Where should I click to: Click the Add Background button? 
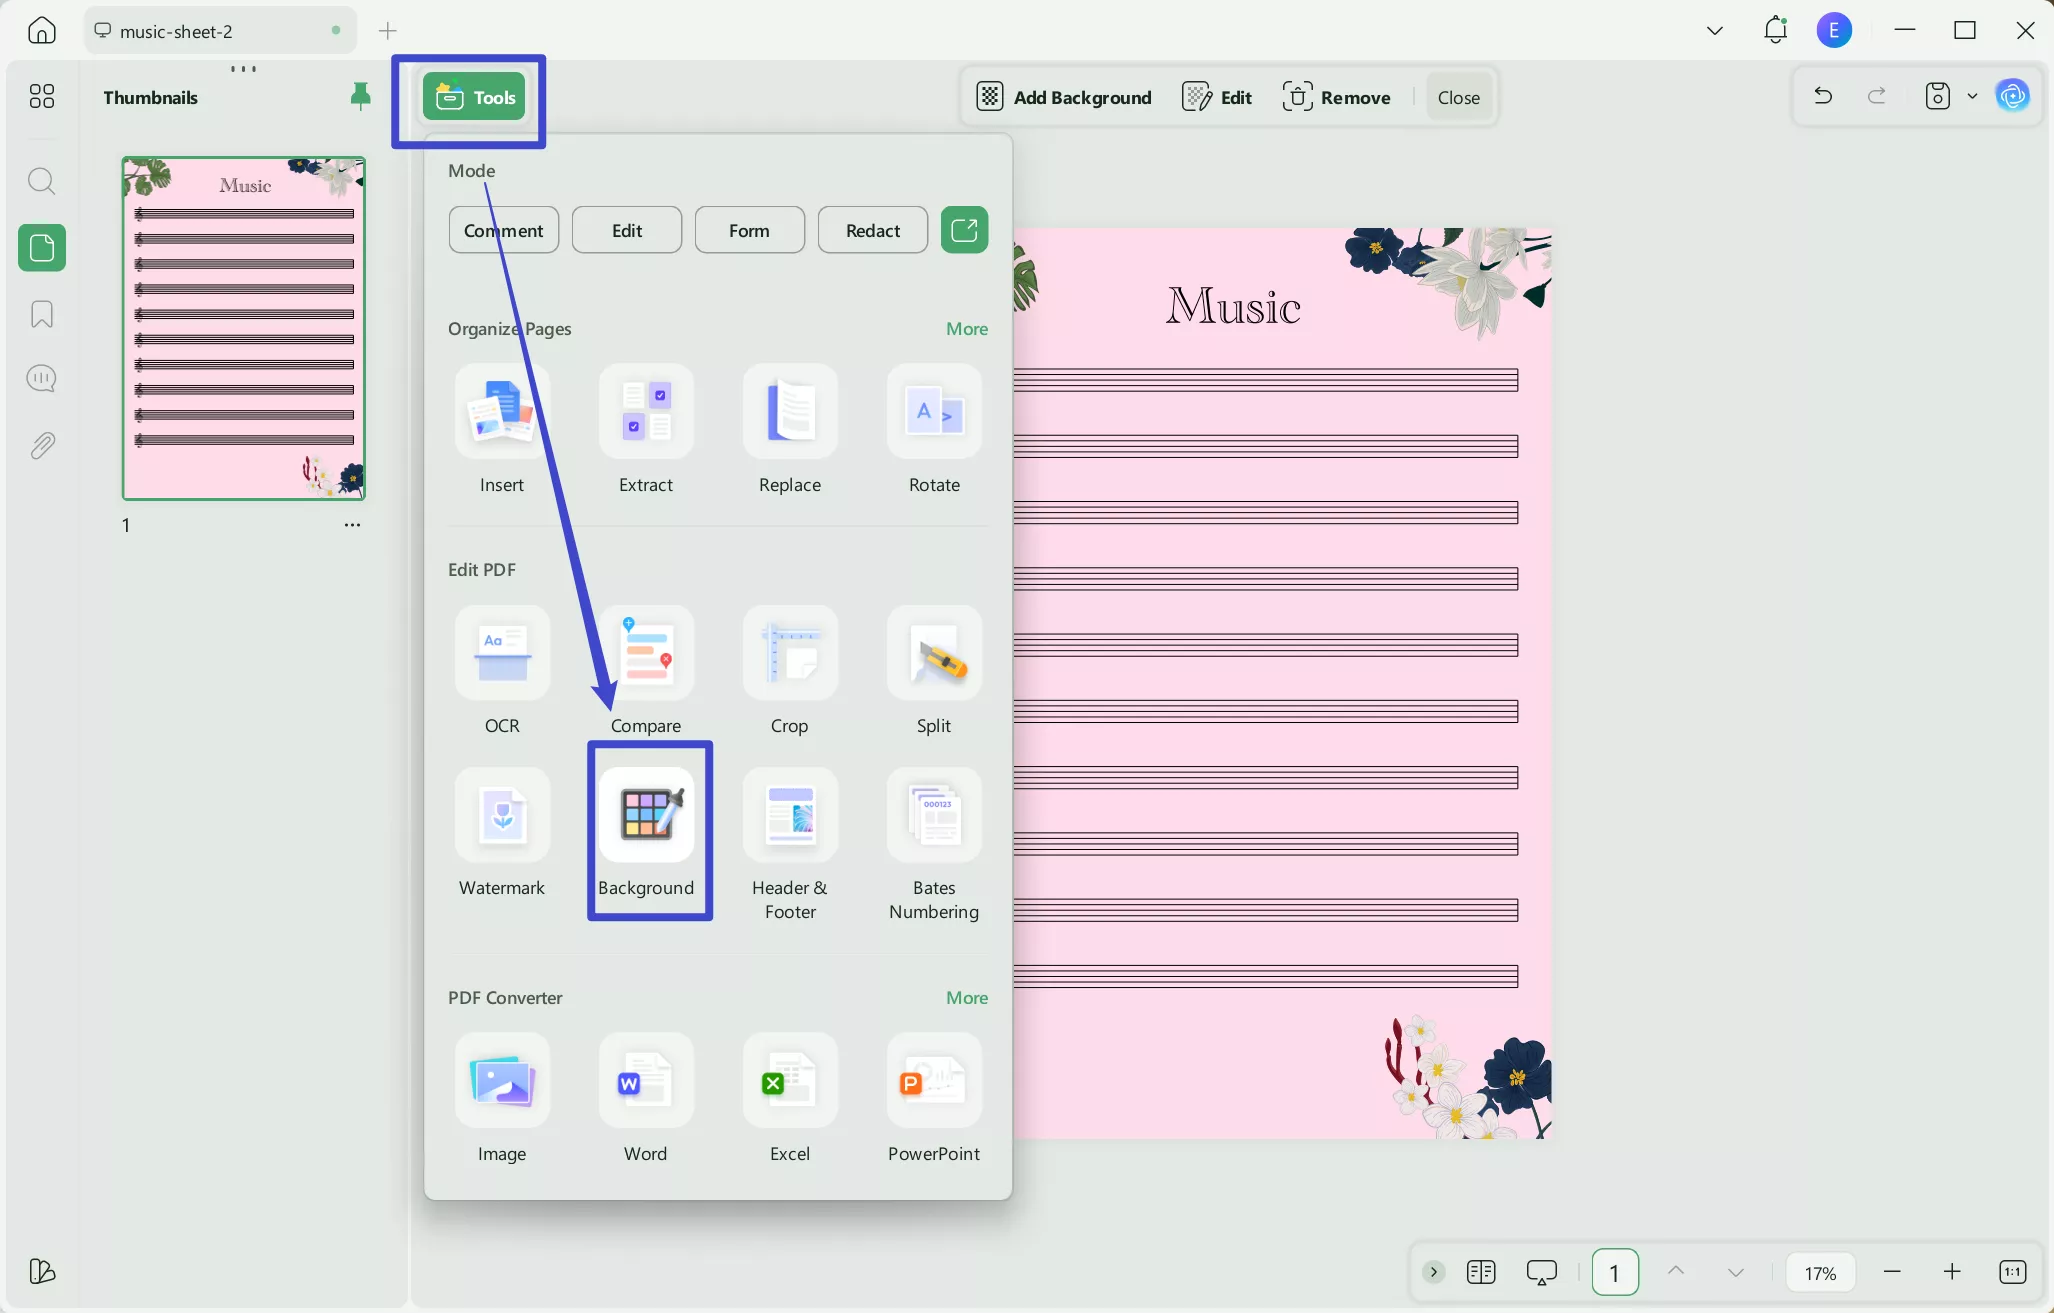1064,97
